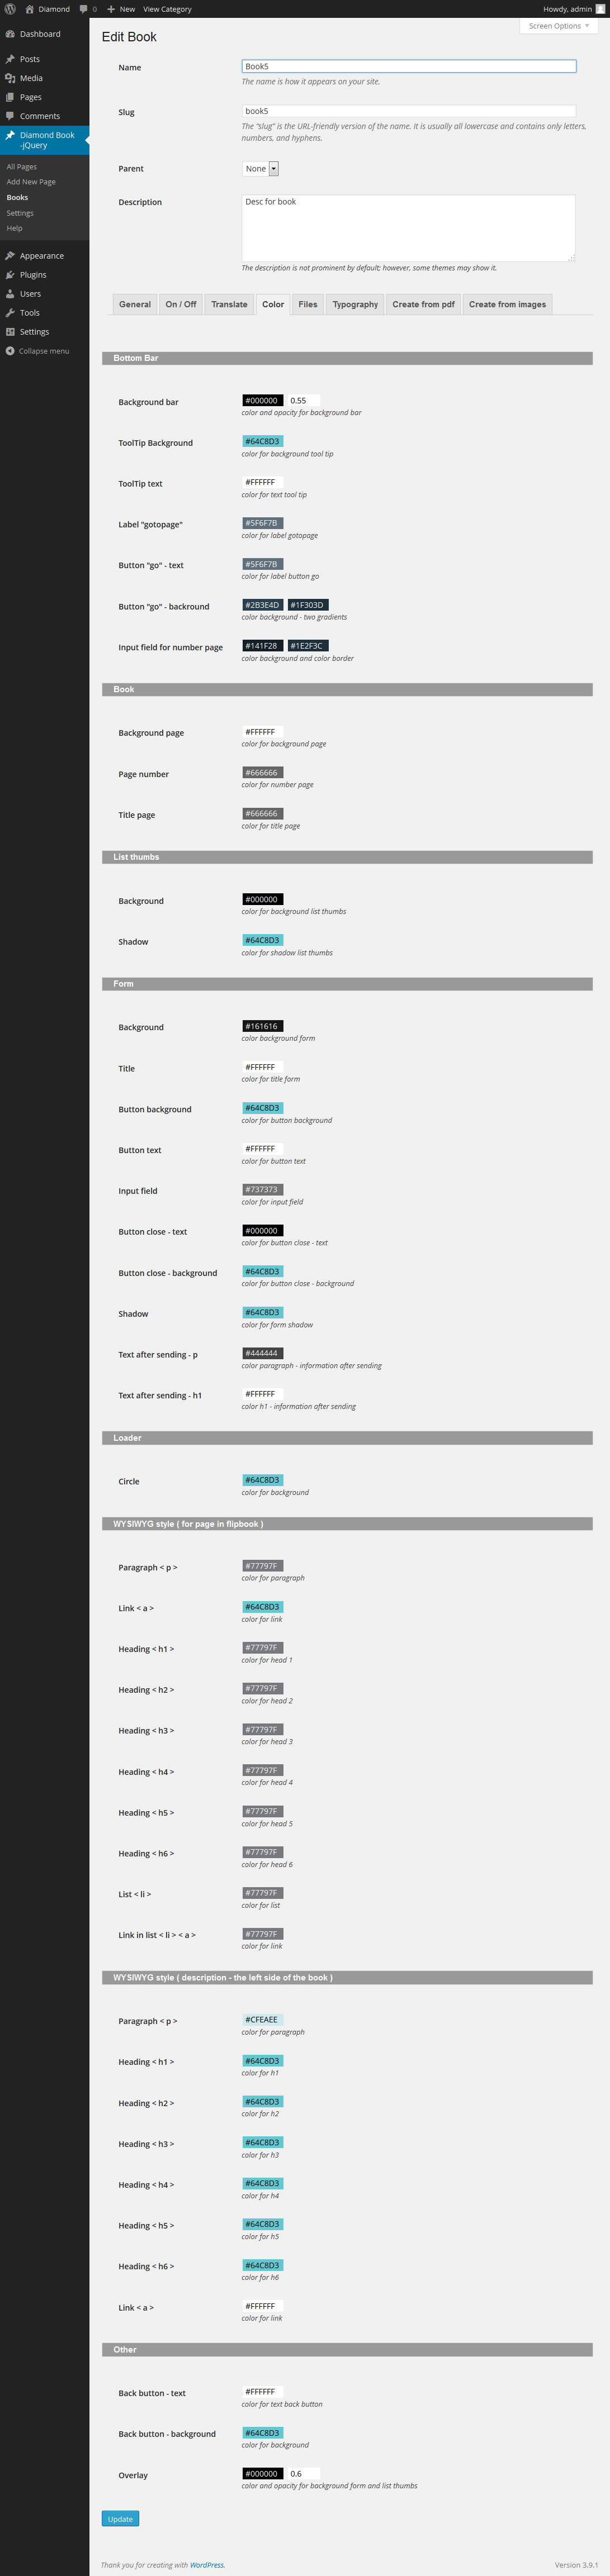Screen dimensions: 610x2576
Task: Pick the ToolTip Background color swatch
Action: (262, 441)
